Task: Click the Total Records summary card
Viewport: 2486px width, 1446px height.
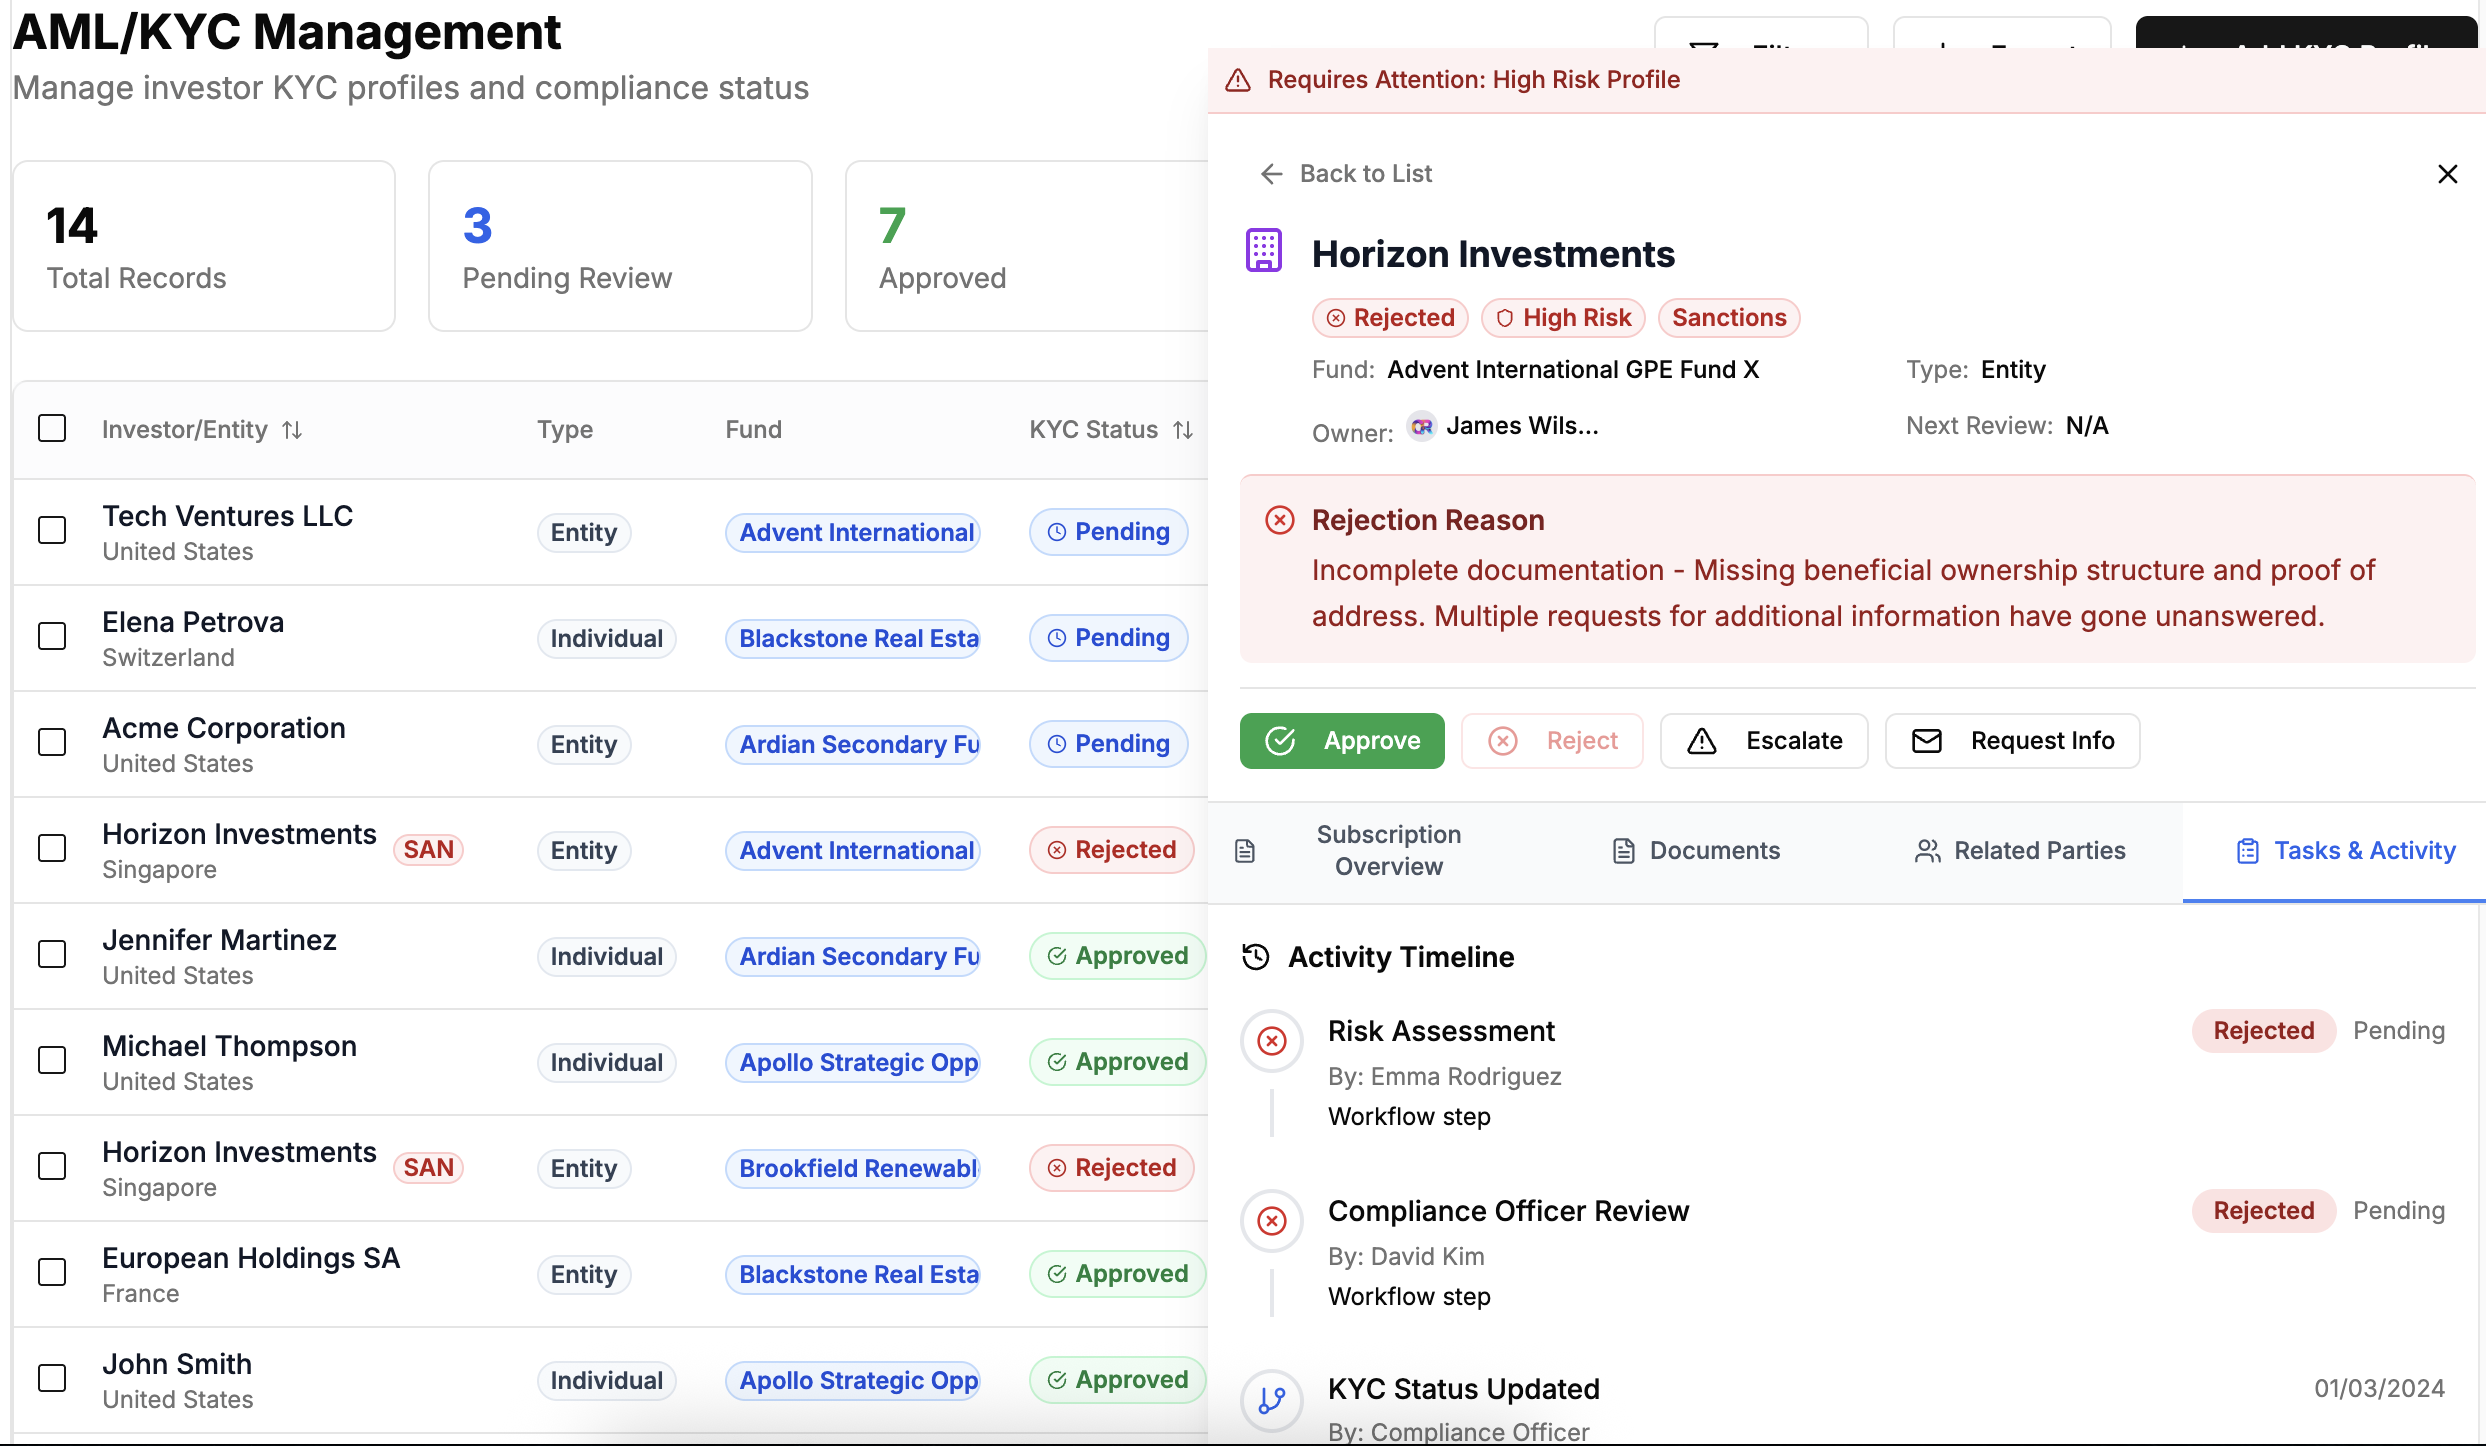Action: pyautogui.click(x=204, y=246)
